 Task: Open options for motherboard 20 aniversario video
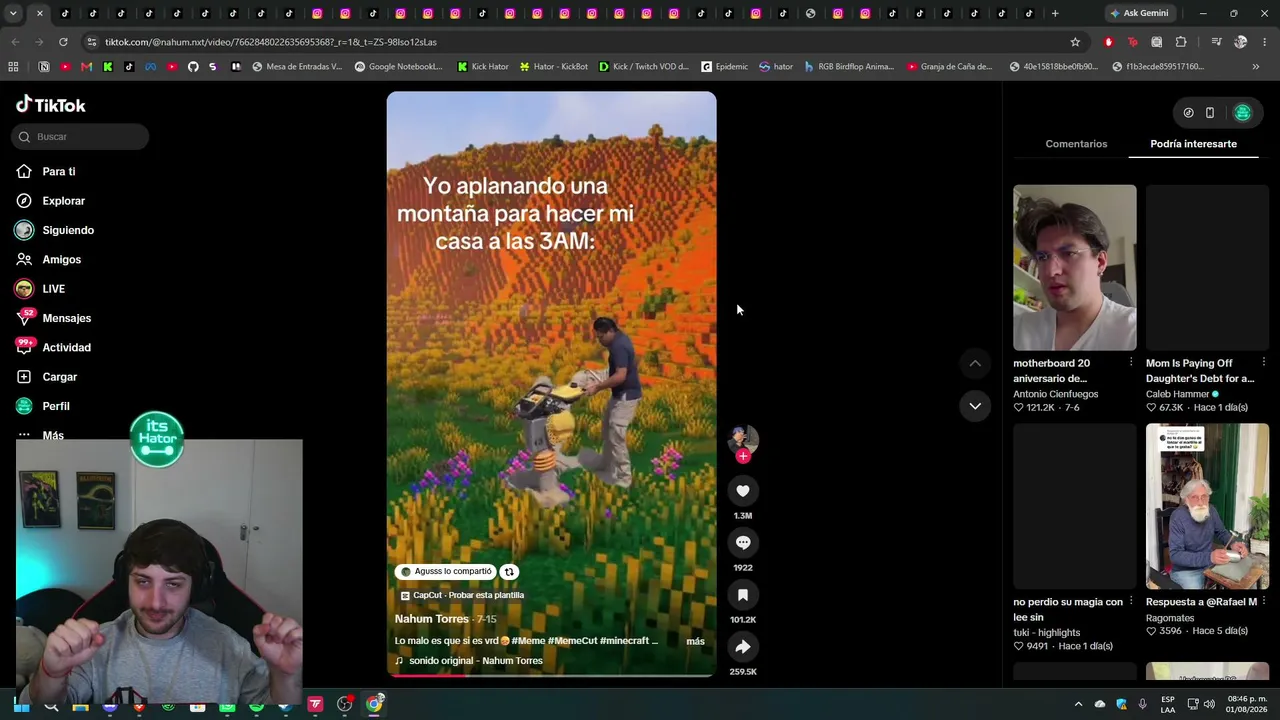tap(1131, 362)
